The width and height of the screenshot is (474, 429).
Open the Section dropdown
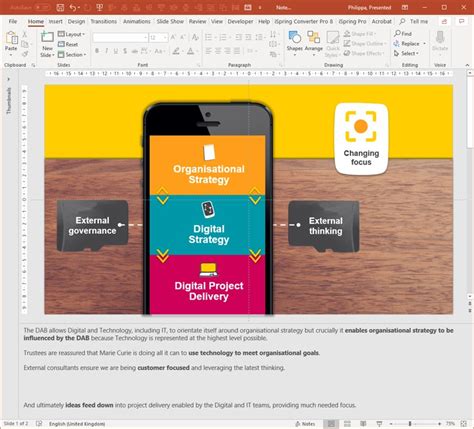click(72, 54)
